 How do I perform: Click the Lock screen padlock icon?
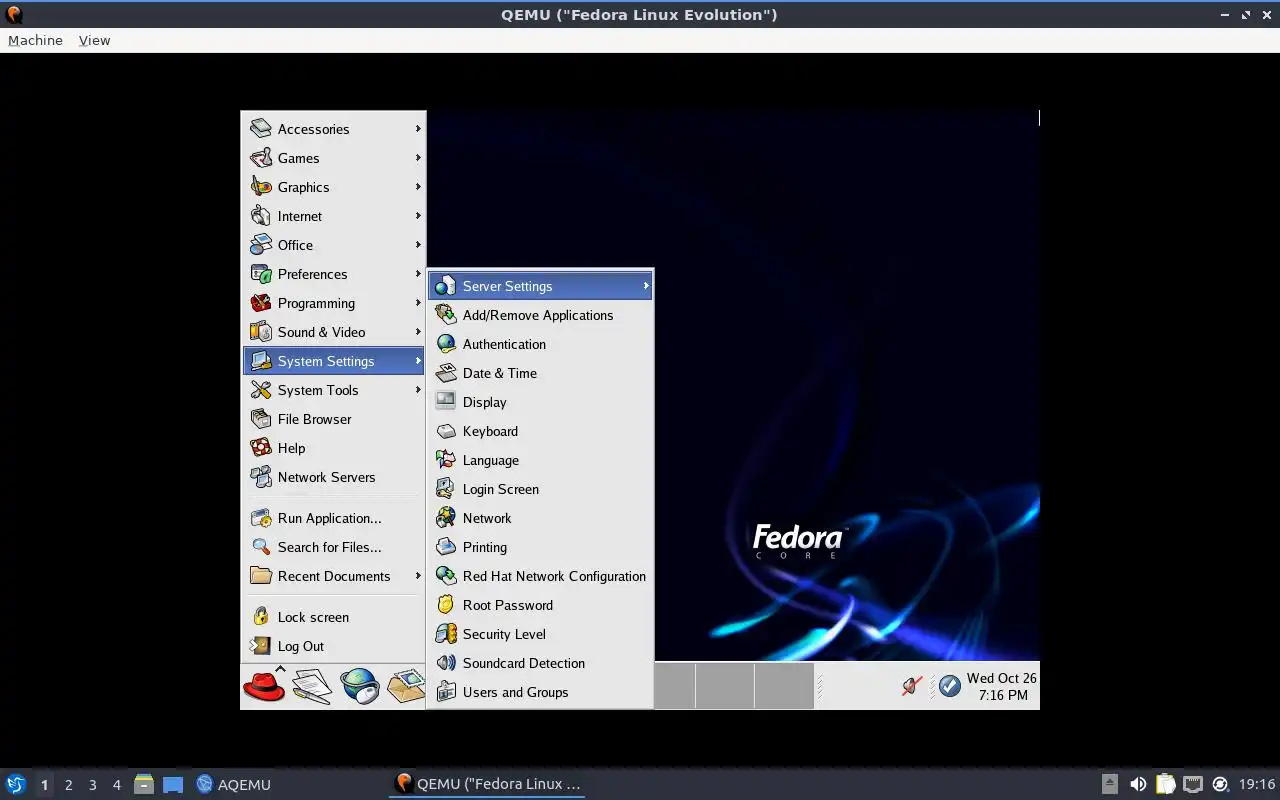coord(261,617)
